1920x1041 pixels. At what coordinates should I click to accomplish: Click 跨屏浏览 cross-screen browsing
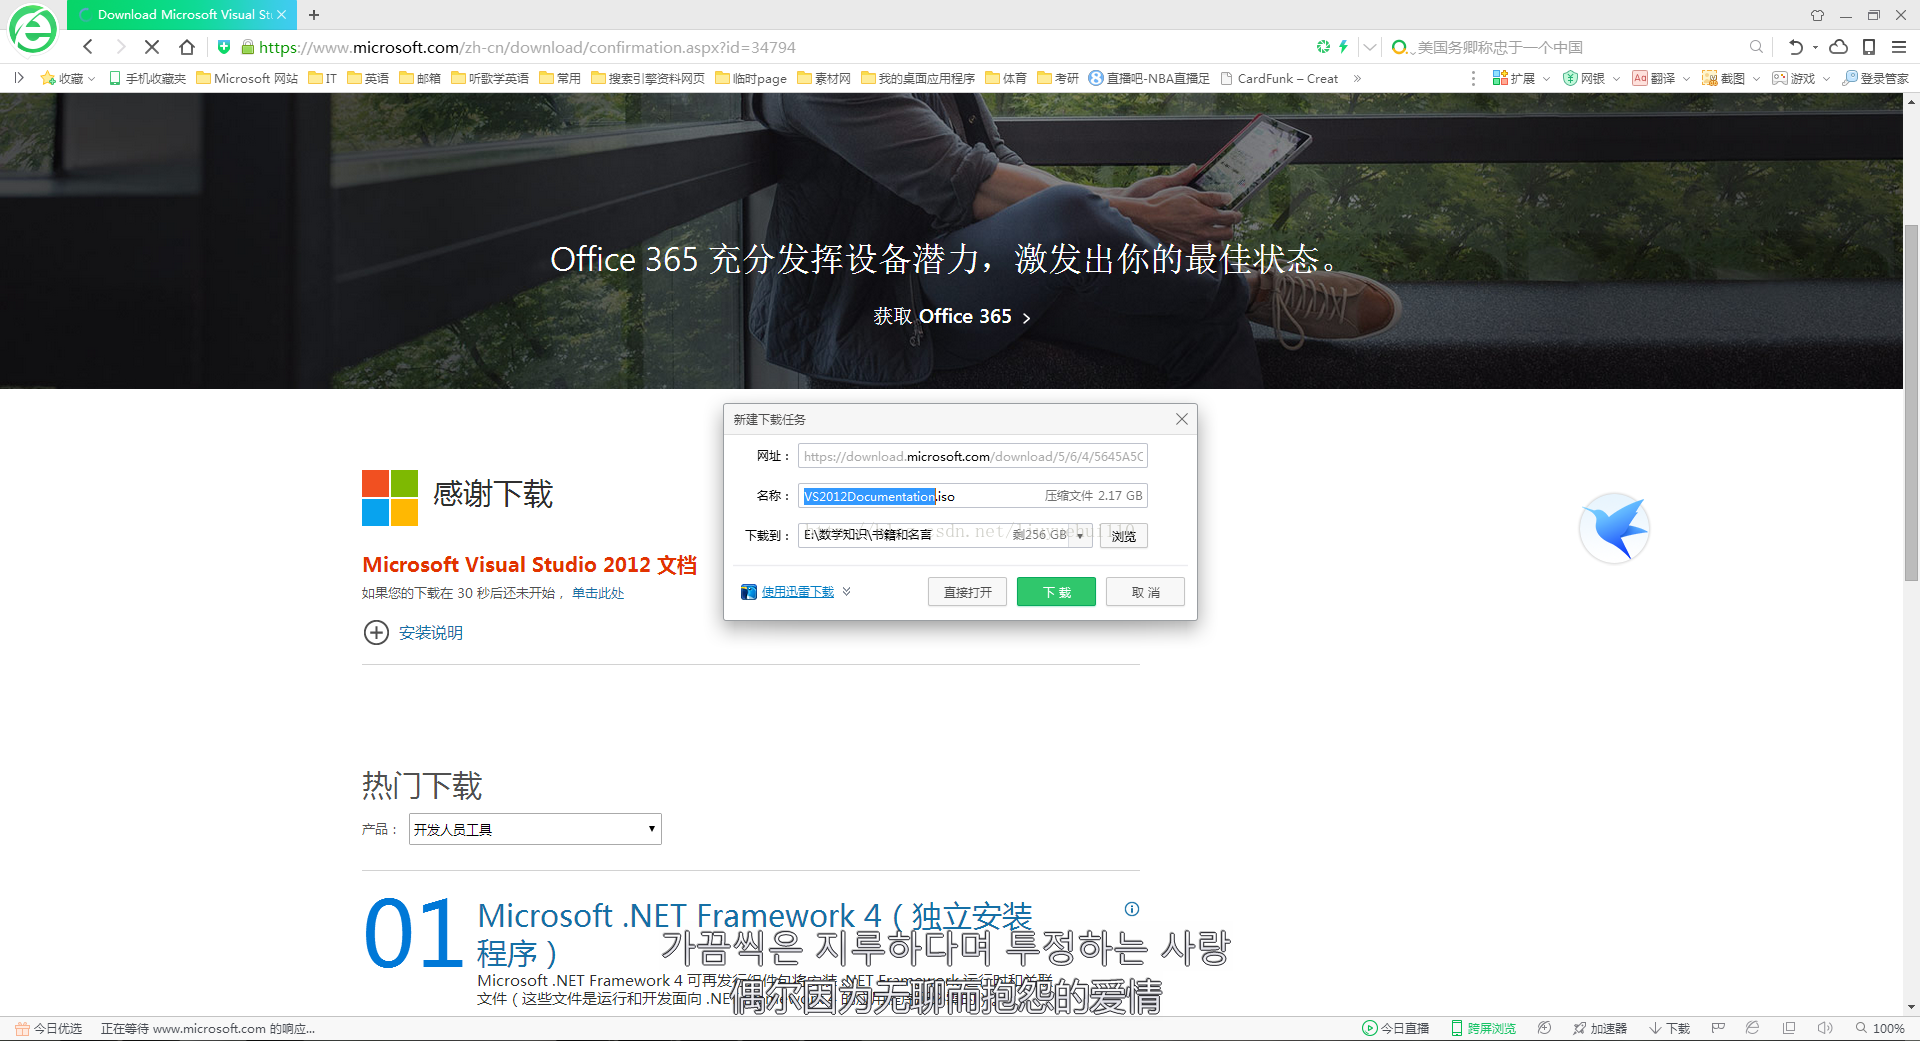(x=1484, y=1028)
